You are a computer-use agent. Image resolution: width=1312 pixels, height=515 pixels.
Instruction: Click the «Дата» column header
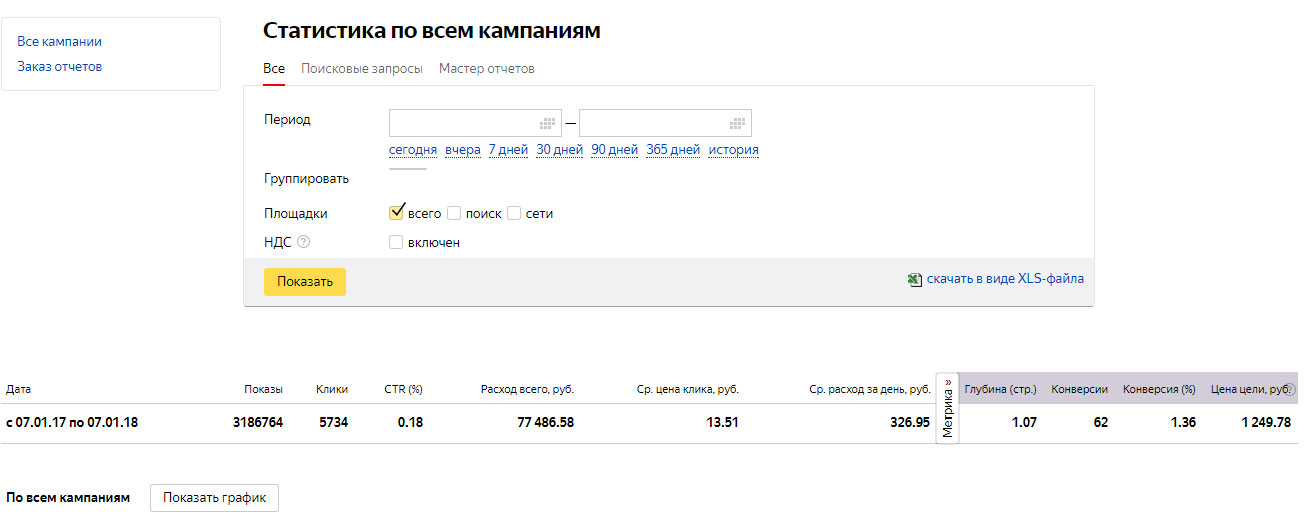point(19,389)
